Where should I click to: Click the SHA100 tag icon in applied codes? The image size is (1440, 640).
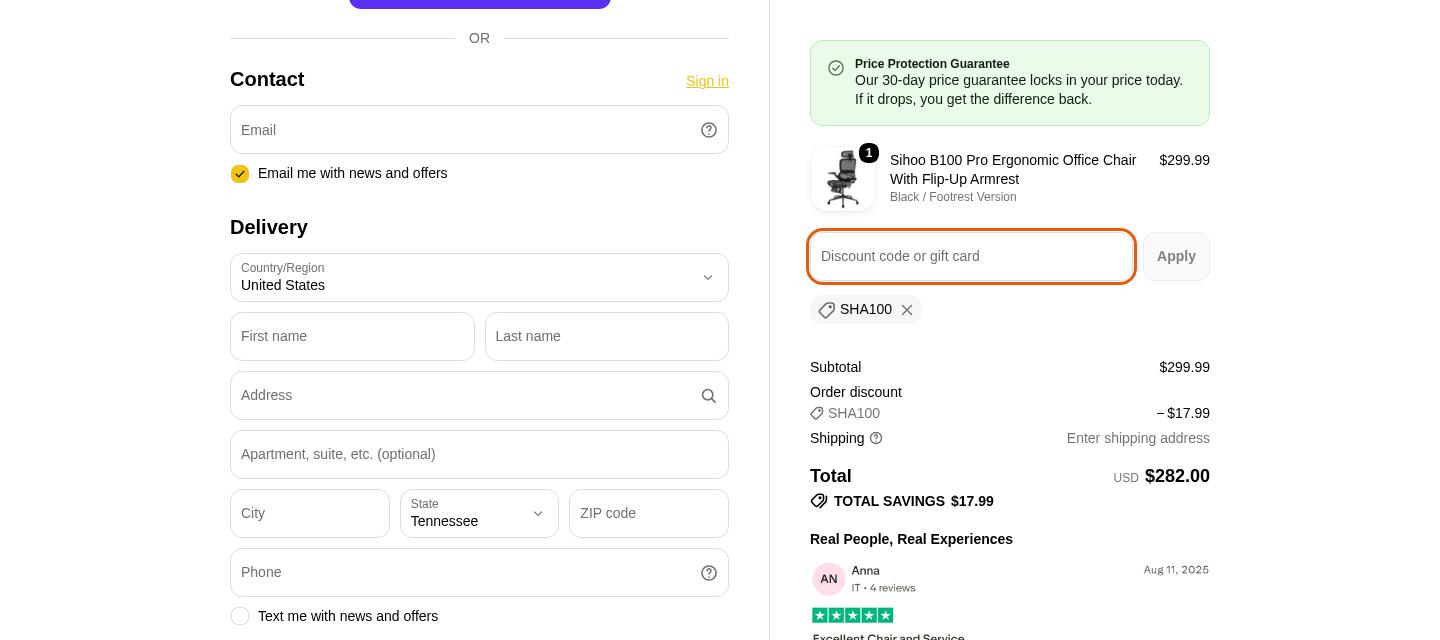click(x=826, y=310)
